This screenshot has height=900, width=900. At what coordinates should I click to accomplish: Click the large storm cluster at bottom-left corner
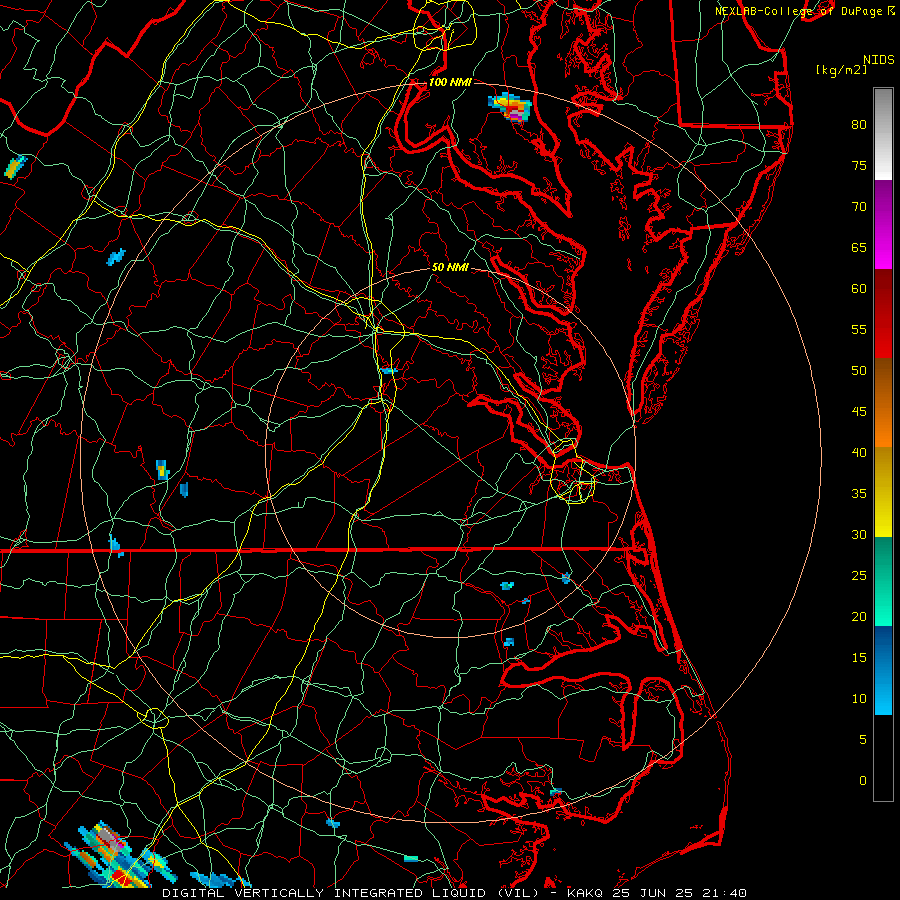119,855
